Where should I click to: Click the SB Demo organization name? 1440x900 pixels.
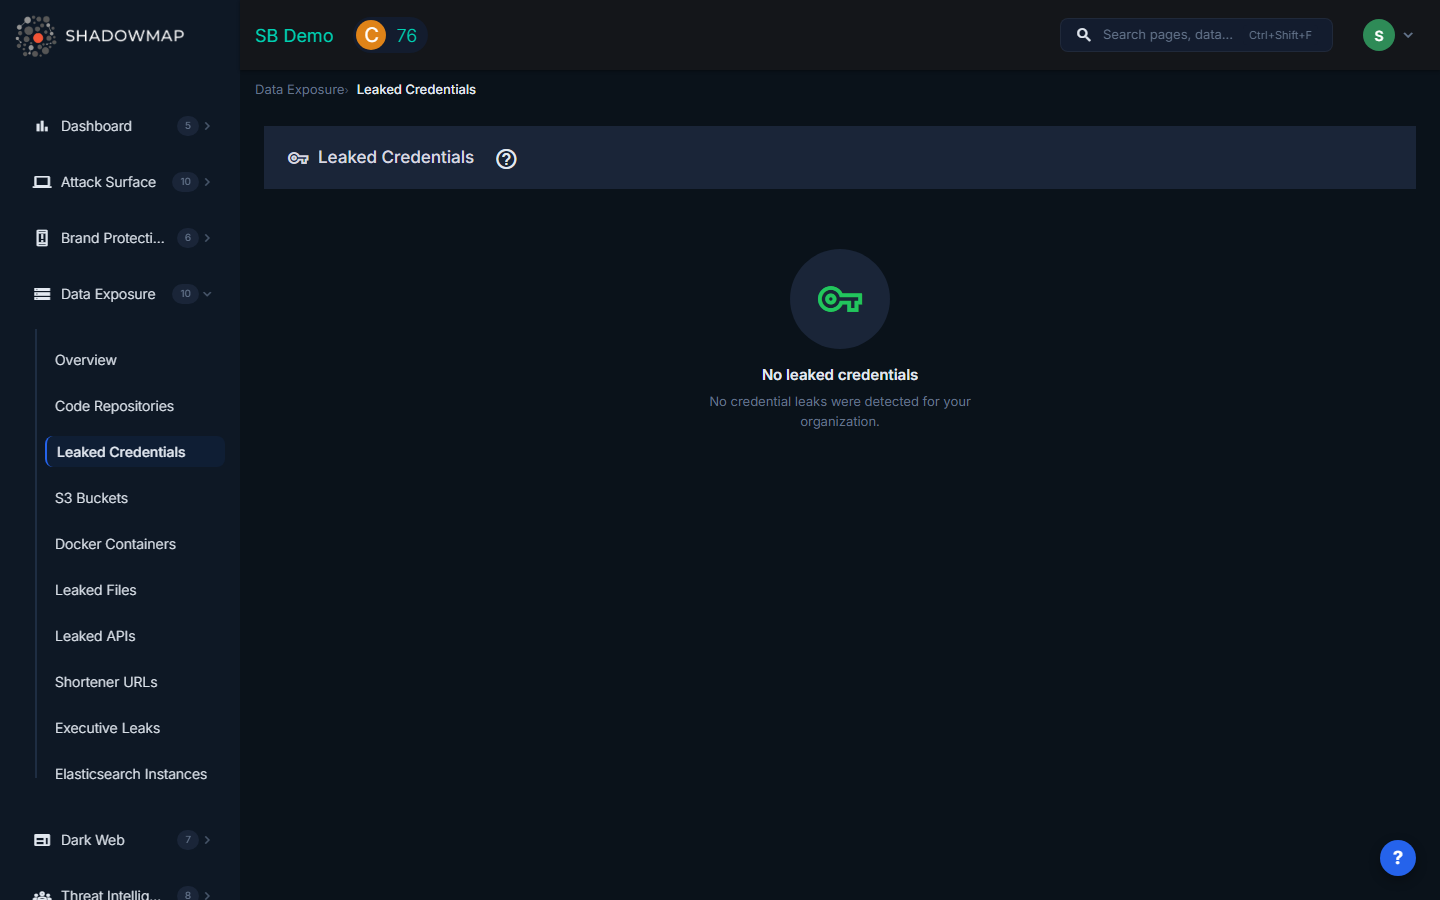294,36
